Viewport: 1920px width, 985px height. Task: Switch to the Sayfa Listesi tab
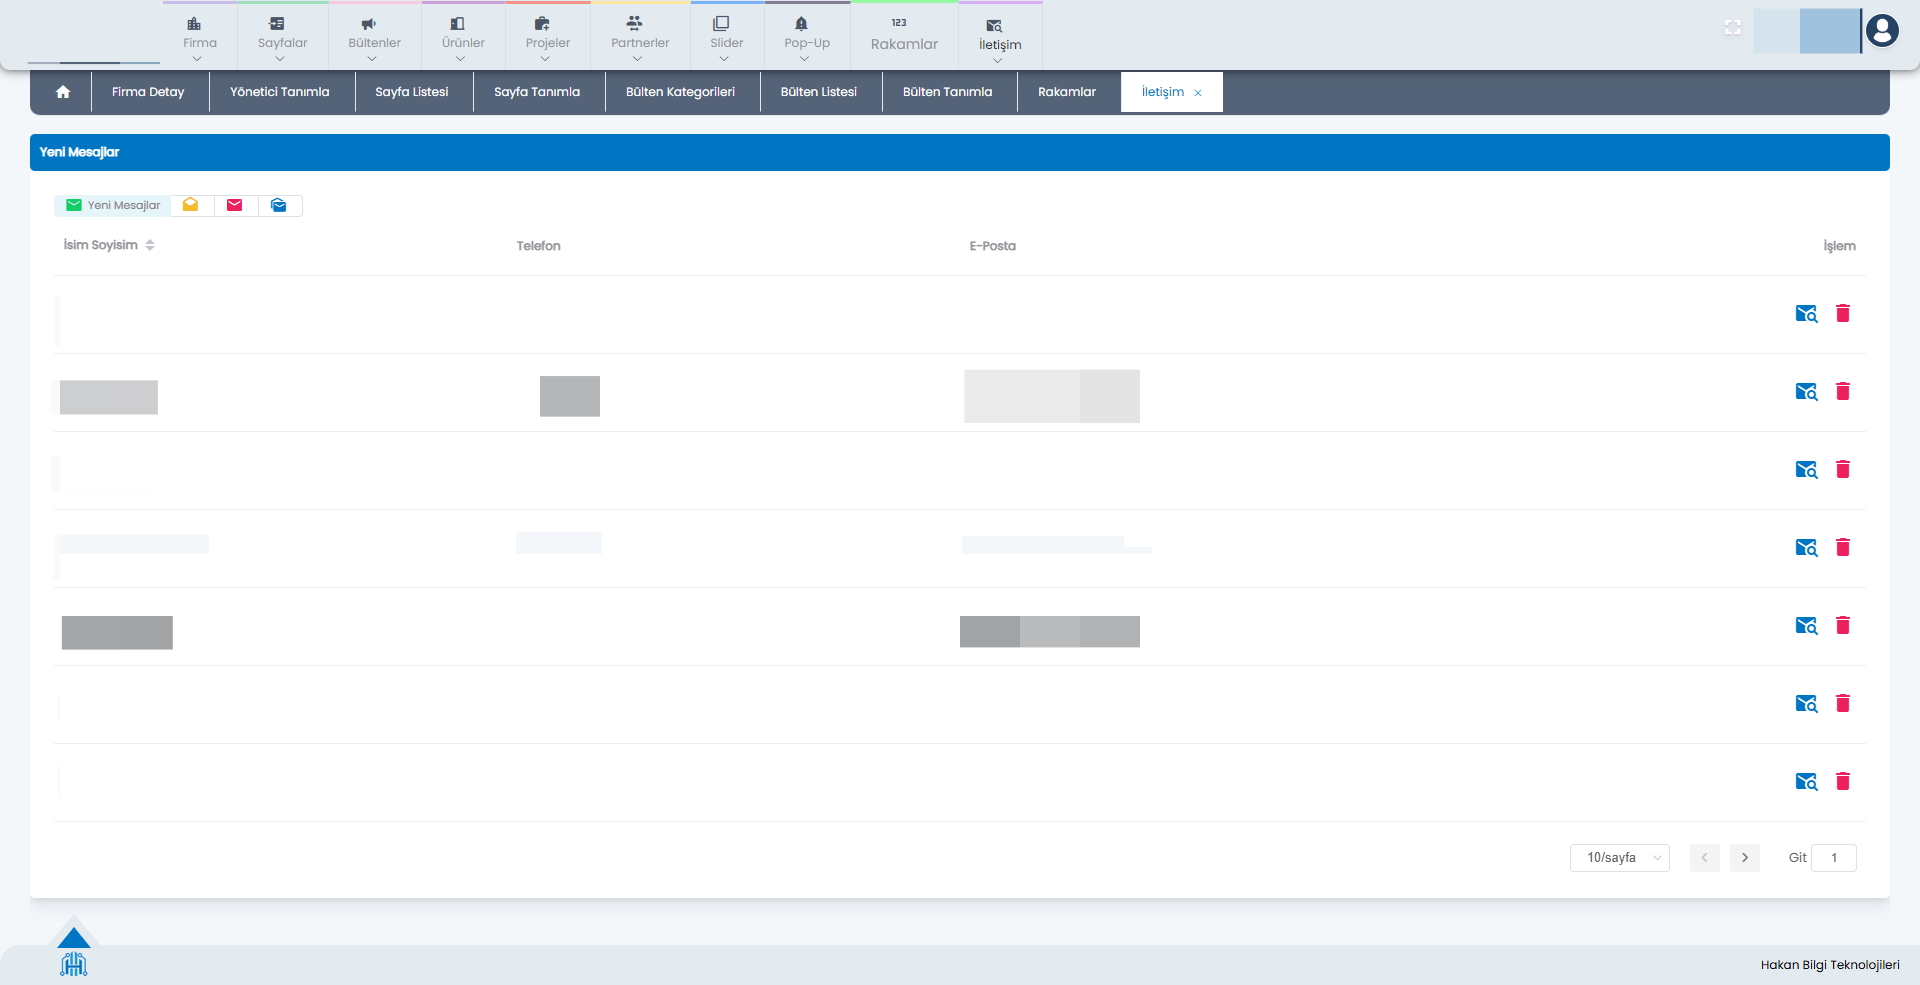tap(412, 92)
